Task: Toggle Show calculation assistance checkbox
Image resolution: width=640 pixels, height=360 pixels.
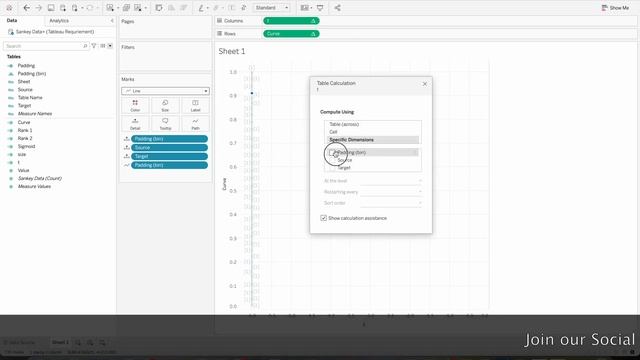Action: [324, 218]
